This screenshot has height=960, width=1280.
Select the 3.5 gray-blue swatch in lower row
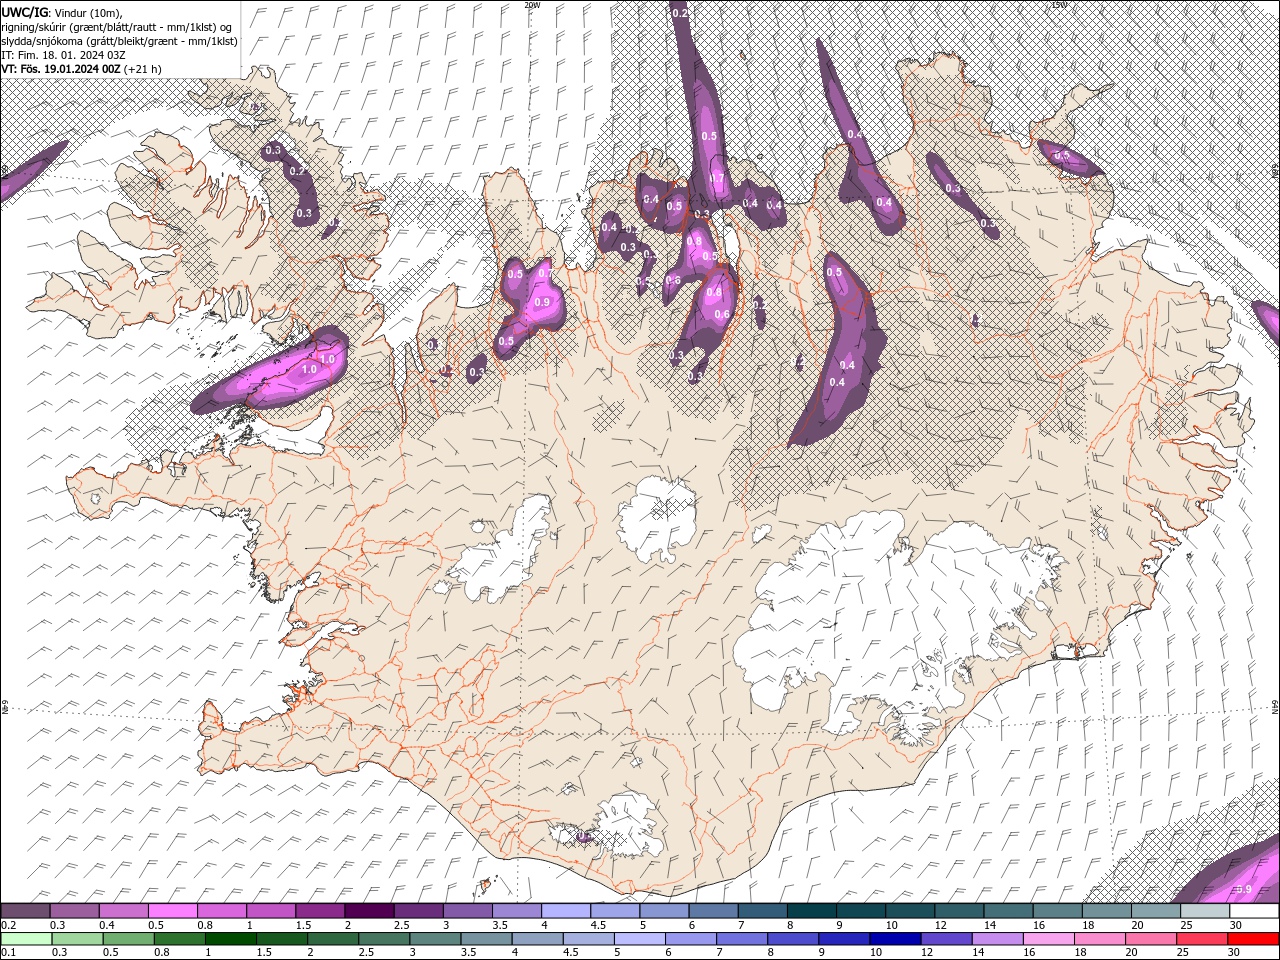click(x=486, y=939)
